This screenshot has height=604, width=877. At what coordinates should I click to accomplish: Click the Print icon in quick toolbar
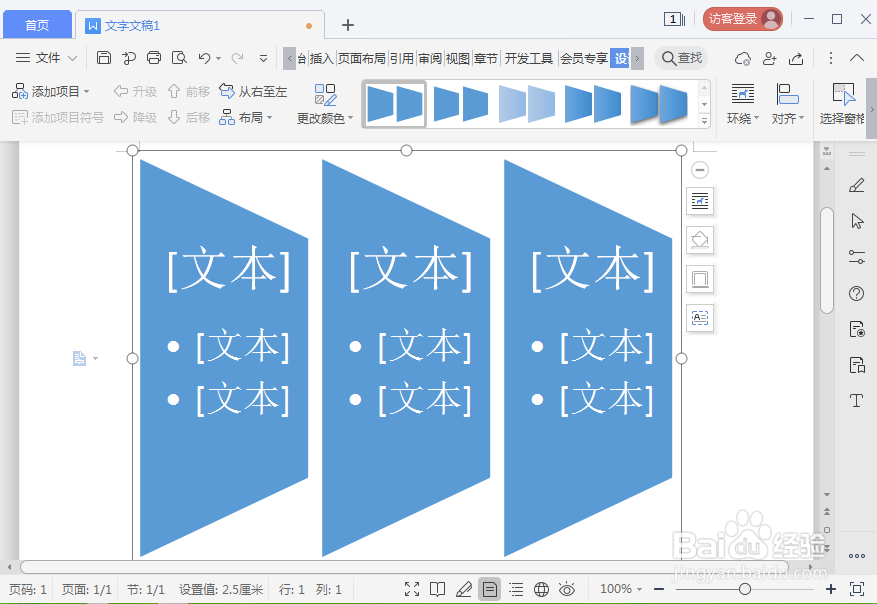(154, 58)
